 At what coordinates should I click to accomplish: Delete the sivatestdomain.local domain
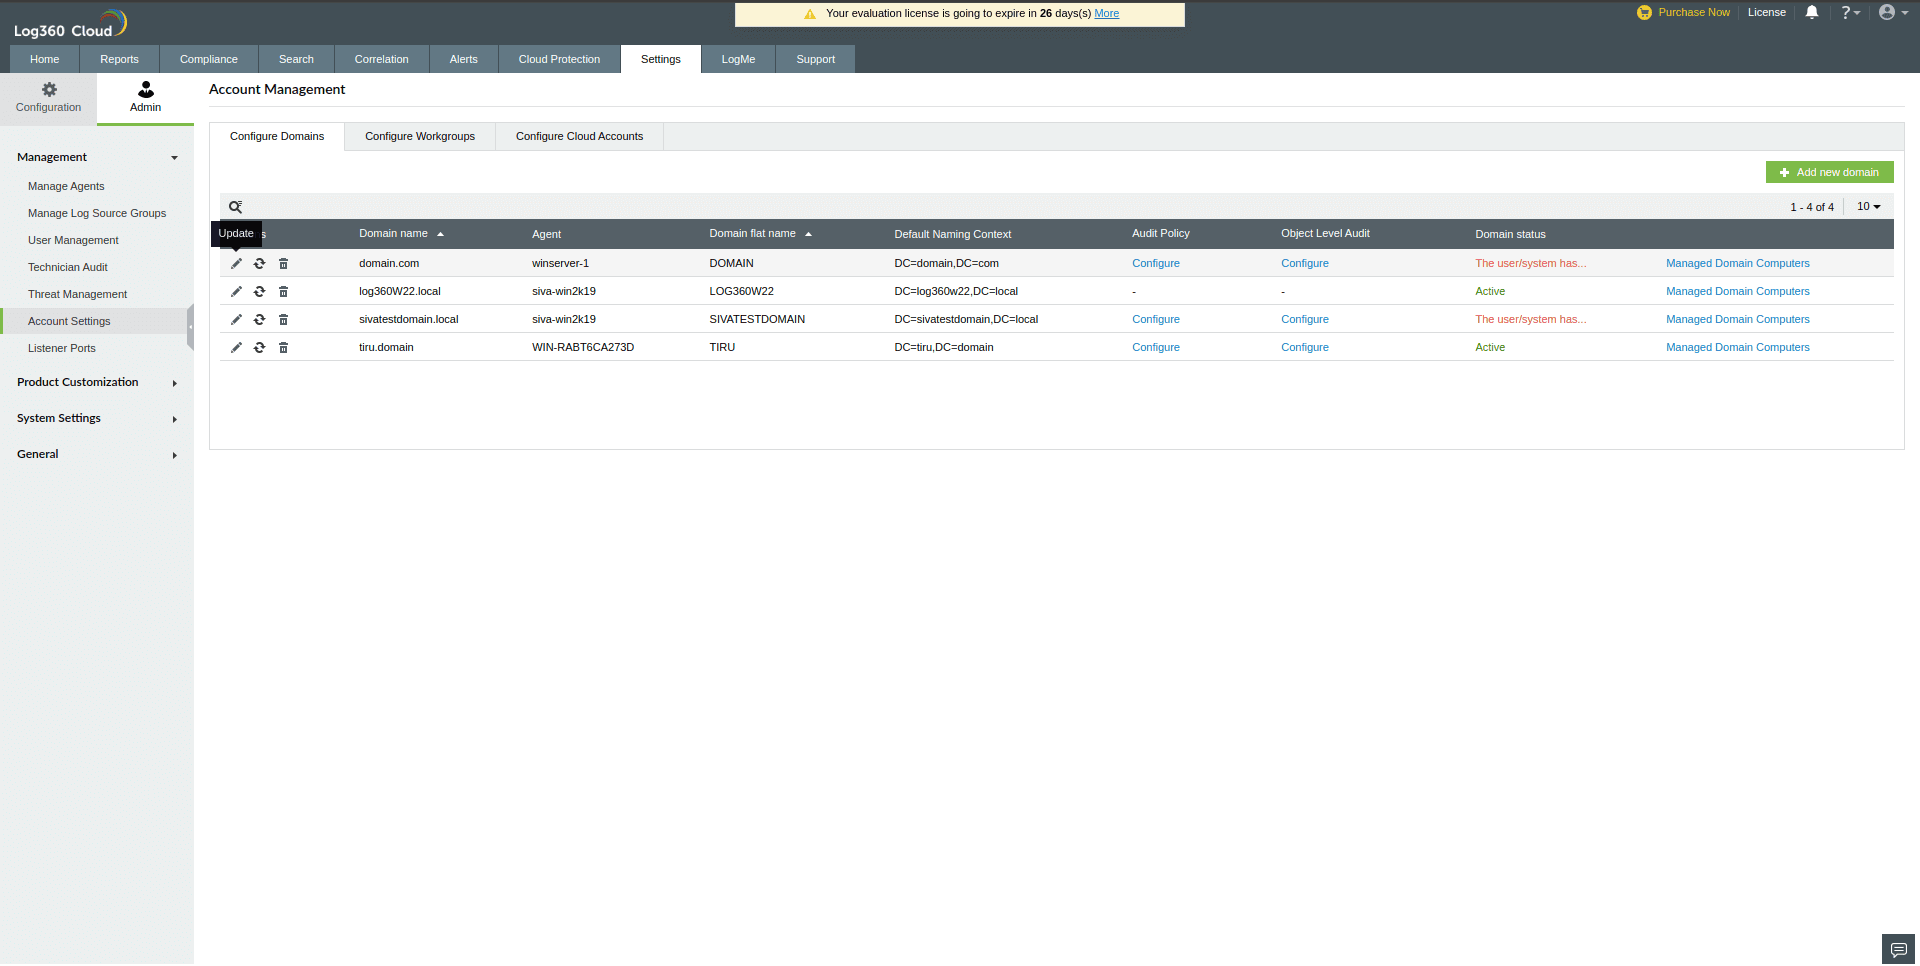283,320
